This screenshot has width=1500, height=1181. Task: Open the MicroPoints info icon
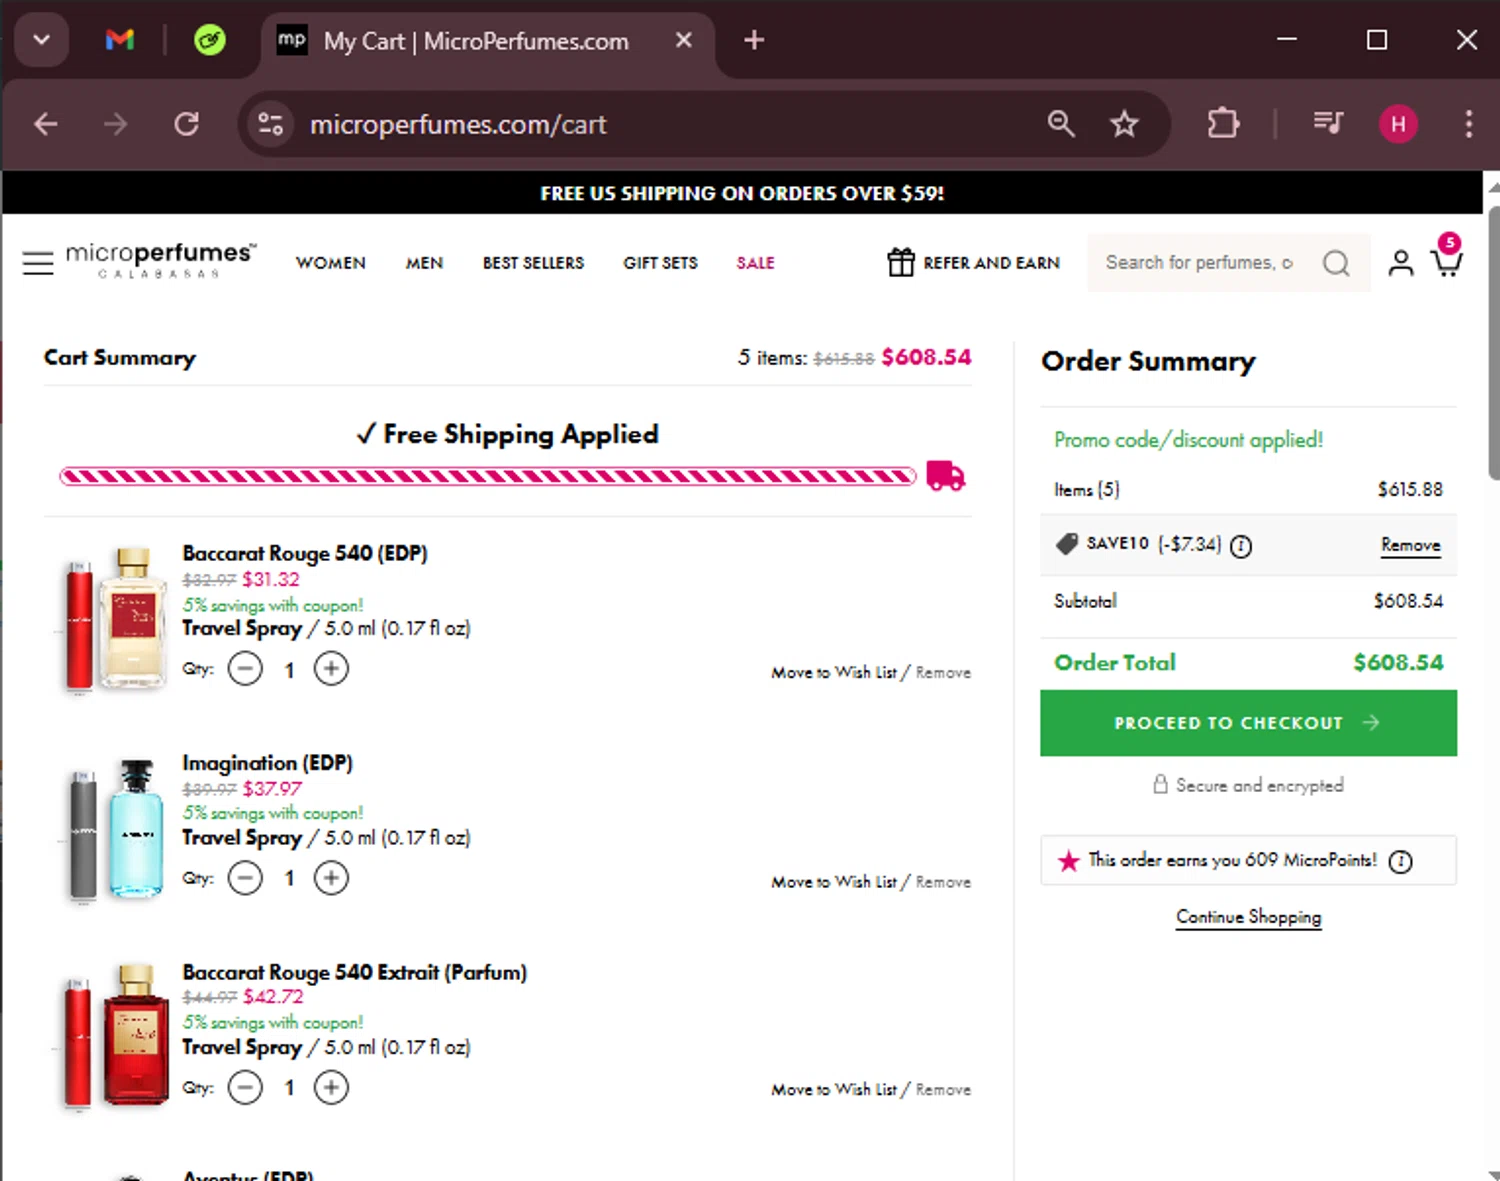click(1401, 862)
